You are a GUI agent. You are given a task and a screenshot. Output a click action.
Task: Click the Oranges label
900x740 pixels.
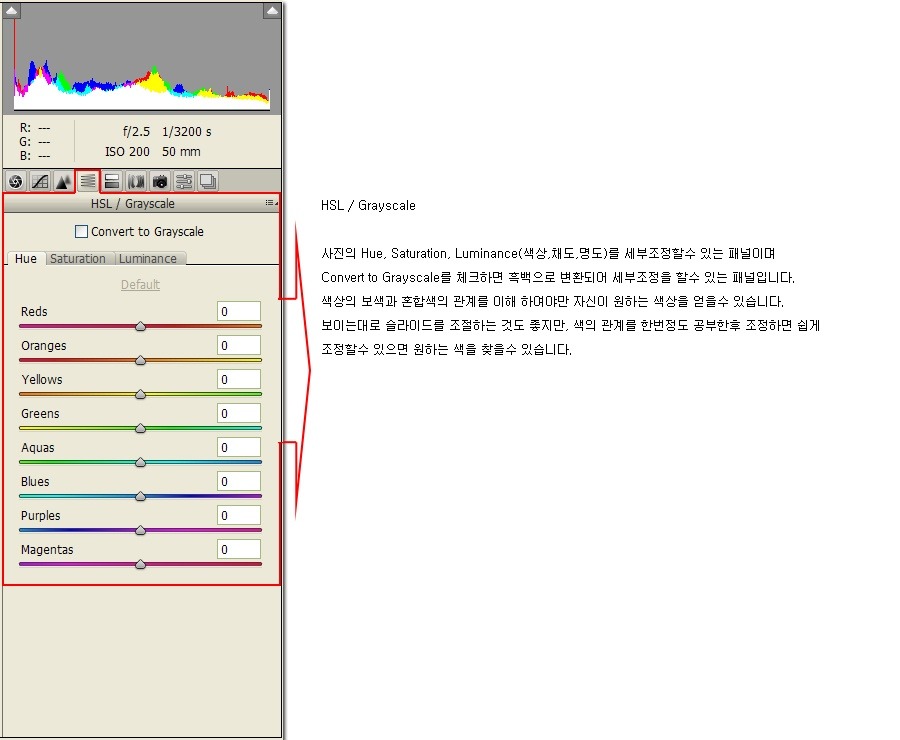(x=44, y=346)
